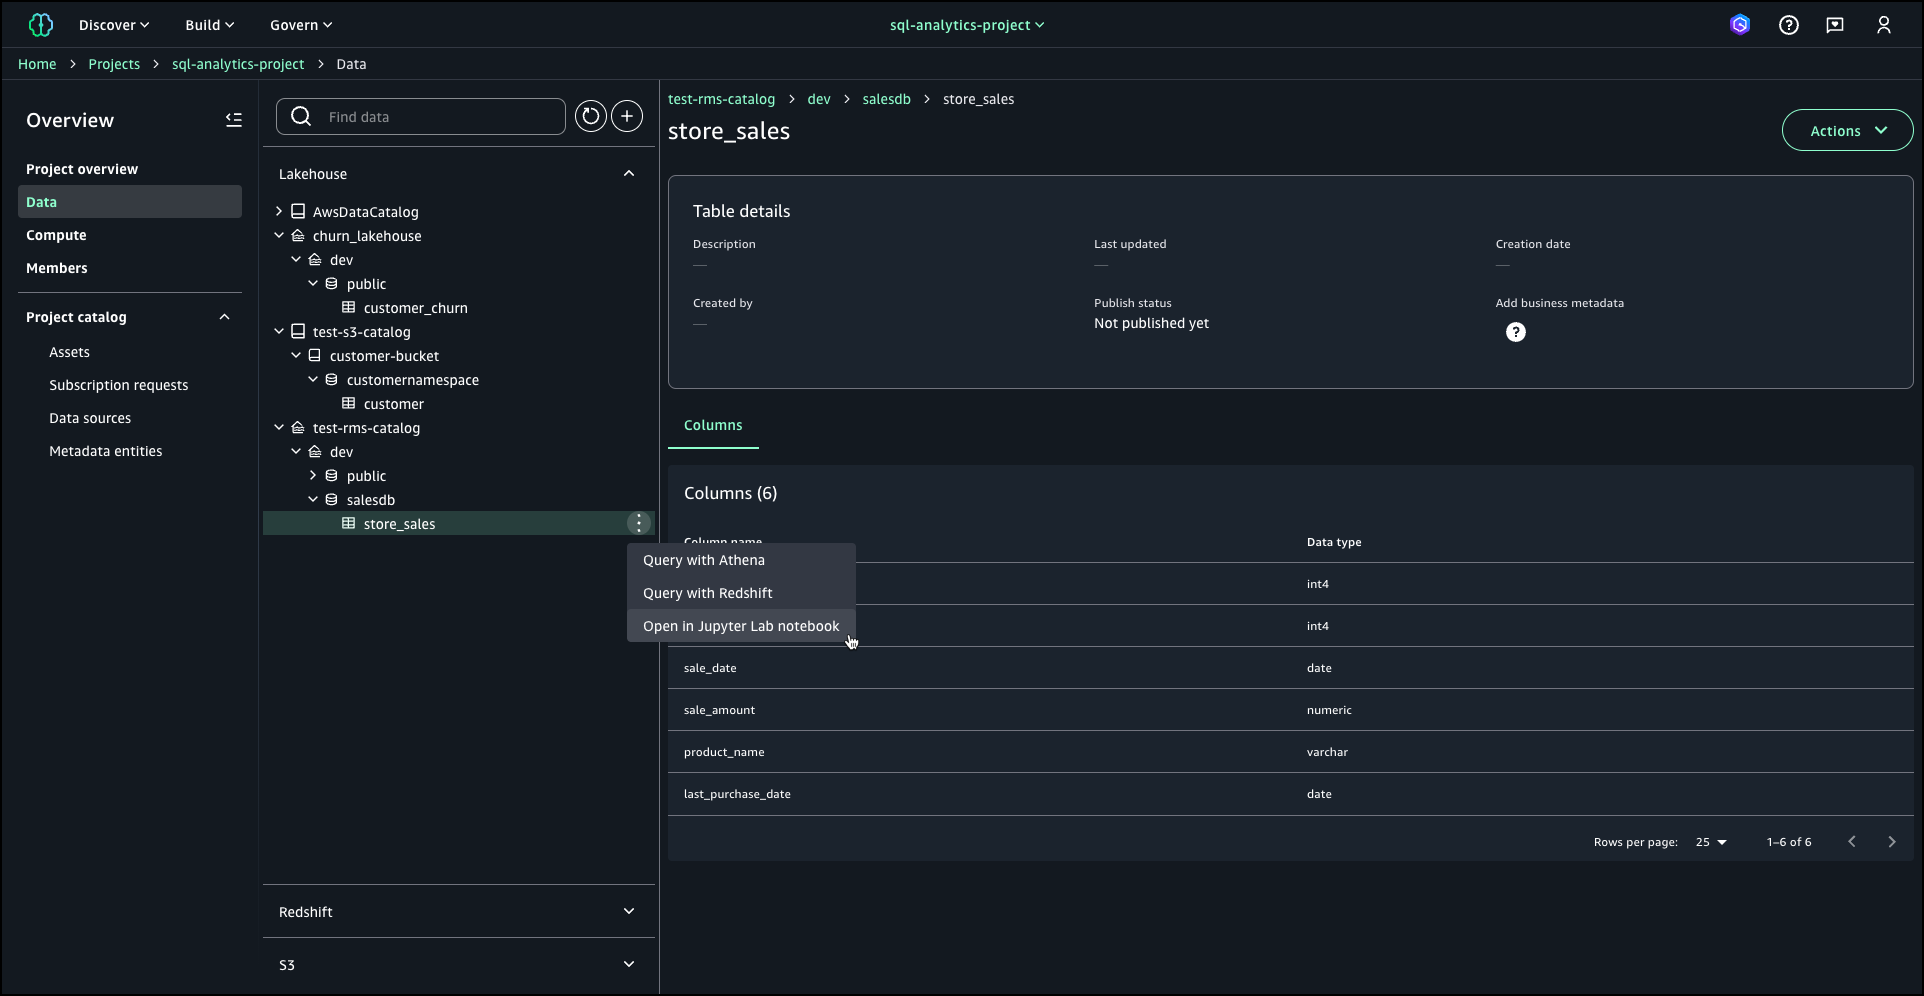Image resolution: width=1924 pixels, height=996 pixels.
Task: Select the customer_churn table row
Action: (x=459, y=308)
